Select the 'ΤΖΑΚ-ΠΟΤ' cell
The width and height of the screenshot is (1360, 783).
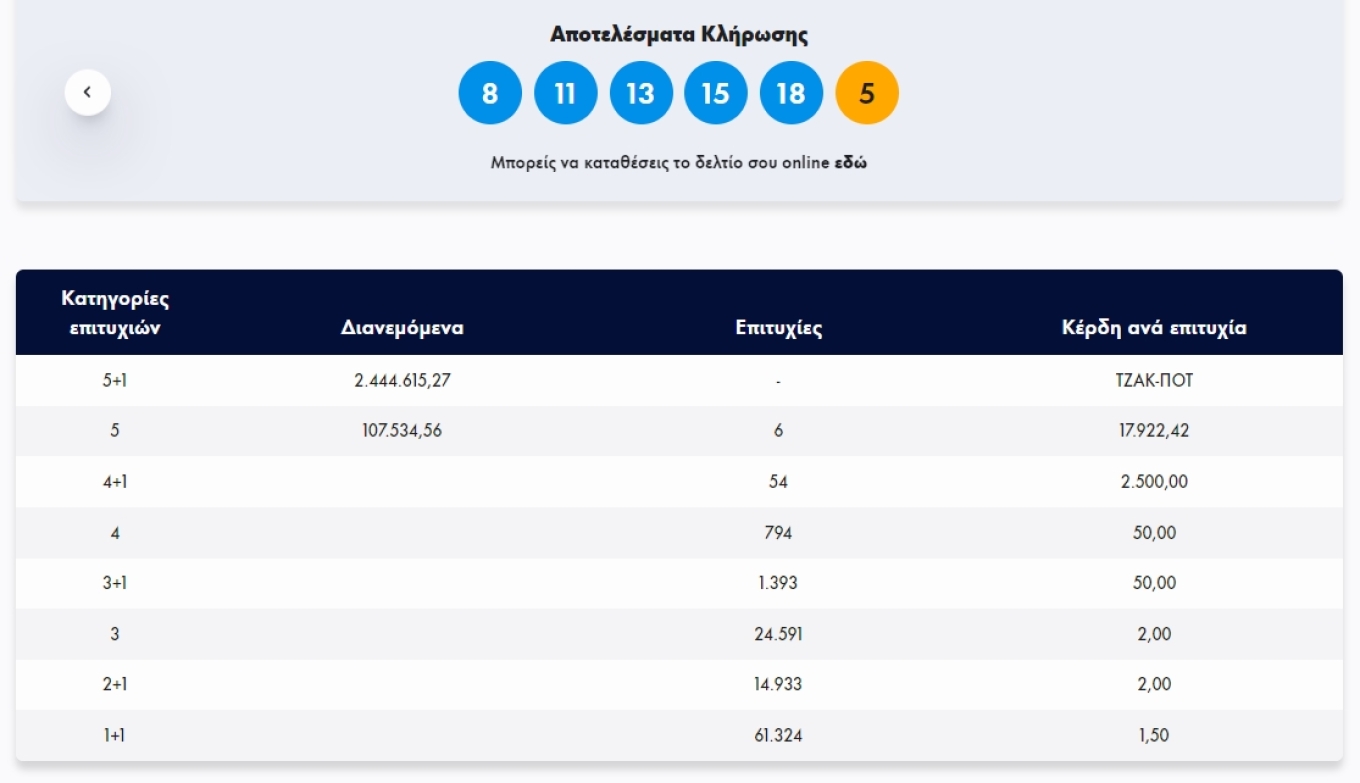coord(1154,381)
